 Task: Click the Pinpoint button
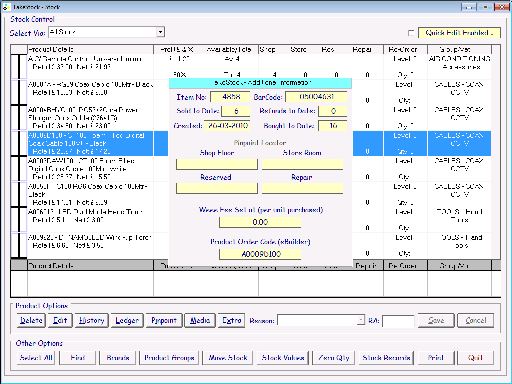pyautogui.click(x=164, y=320)
